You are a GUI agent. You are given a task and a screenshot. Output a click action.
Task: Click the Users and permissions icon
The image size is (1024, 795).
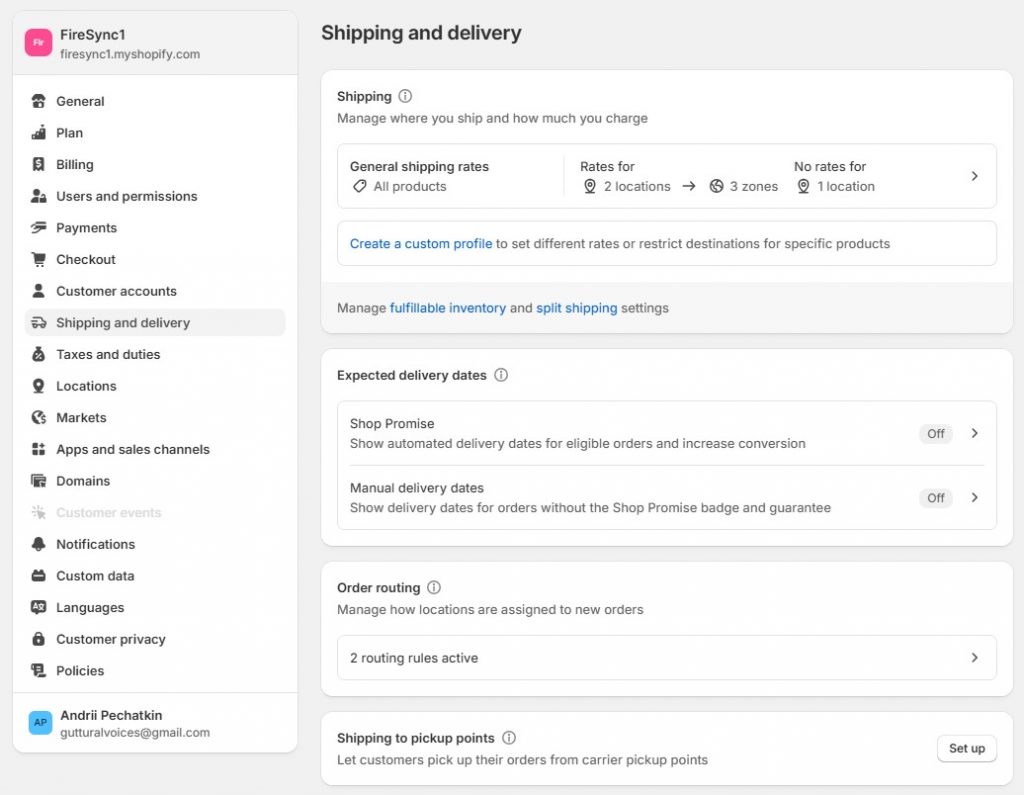point(39,196)
